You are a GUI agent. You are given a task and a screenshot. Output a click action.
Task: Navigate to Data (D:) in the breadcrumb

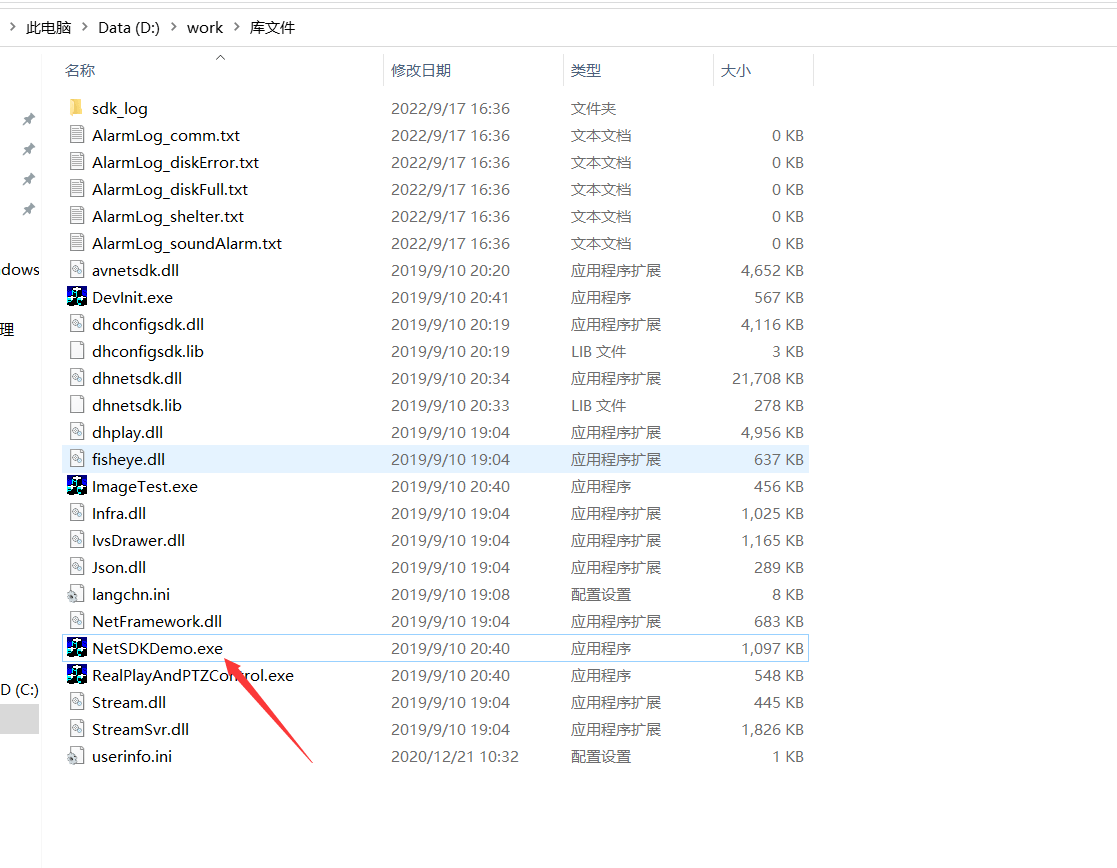click(129, 27)
